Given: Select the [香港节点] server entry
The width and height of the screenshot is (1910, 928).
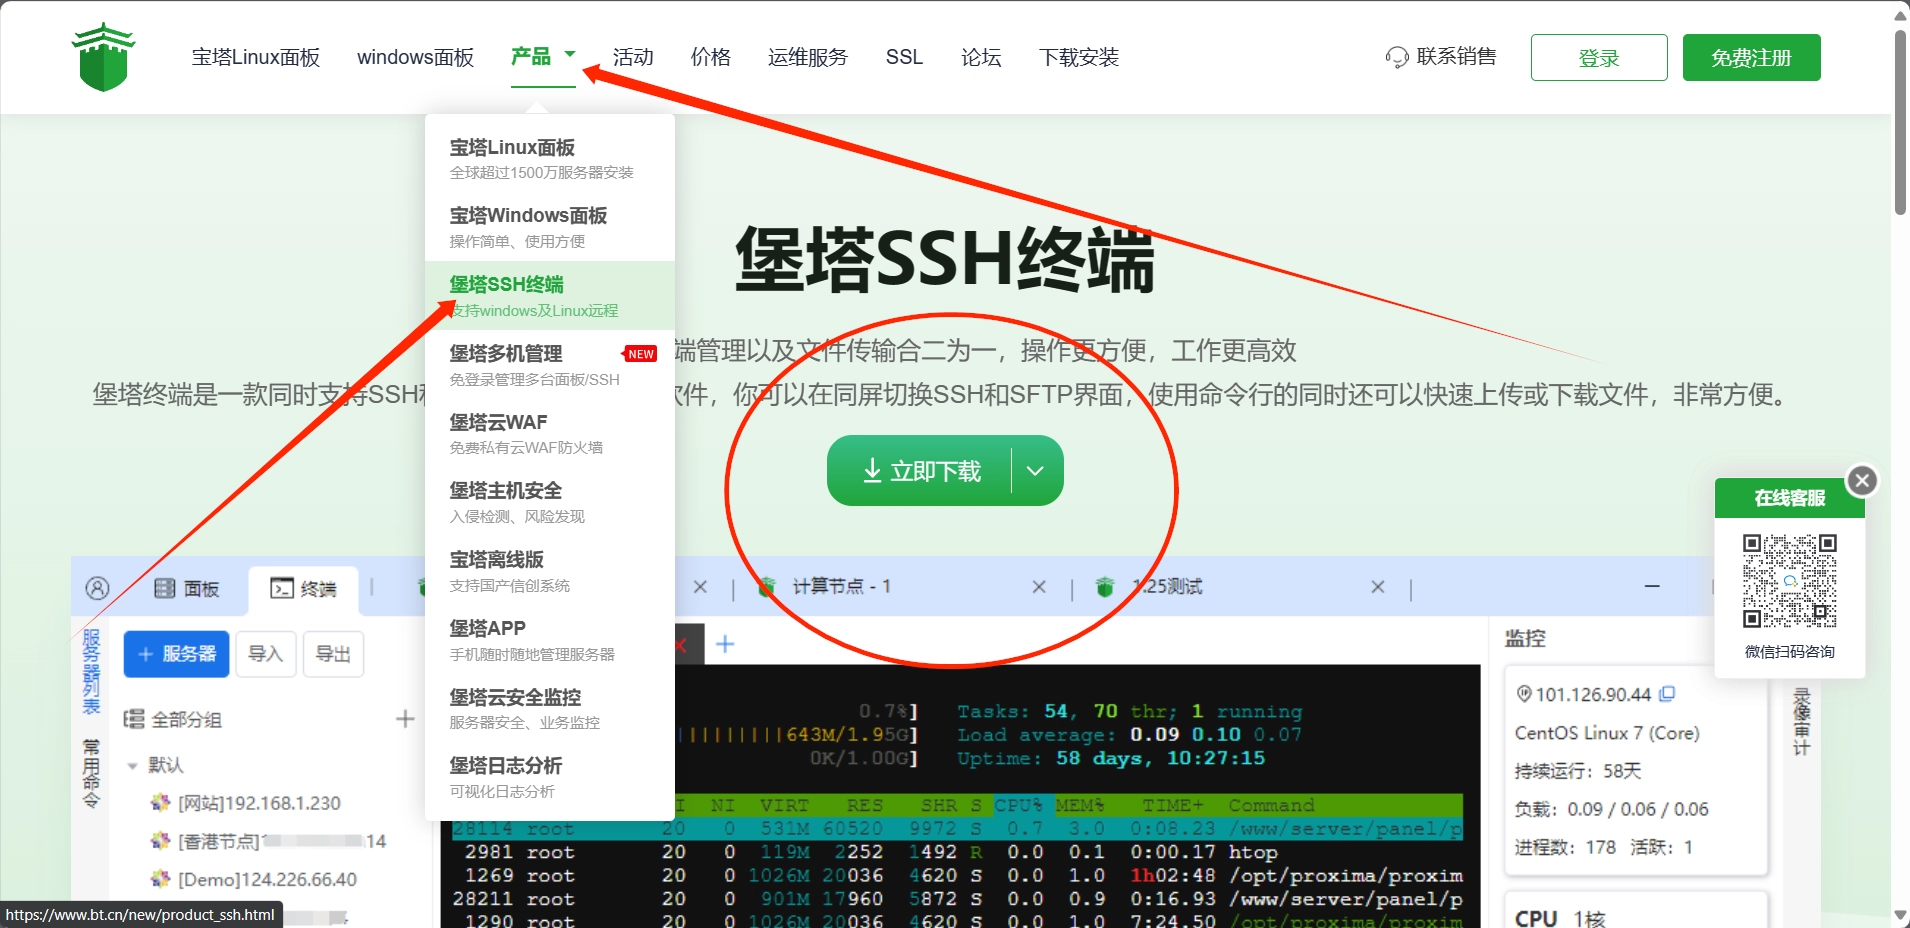Looking at the screenshot, I should (268, 841).
